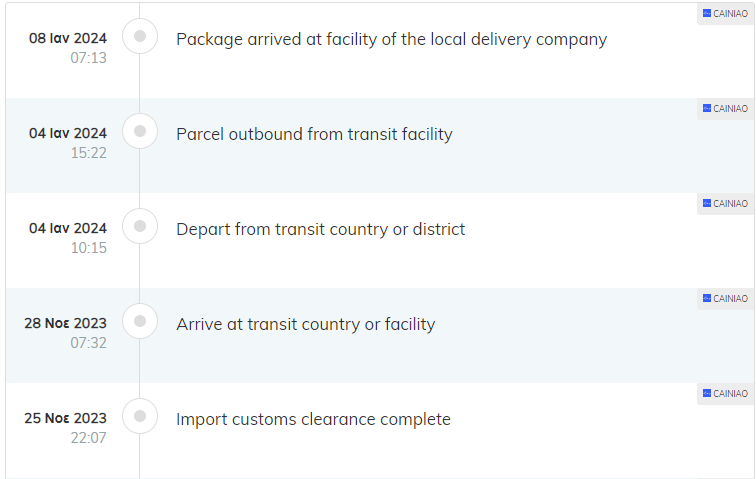Screen dimensions: 756x479
Task: Click the CAINIAO badge on the 28 Νοε 2023 entry
Action: pos(726,299)
